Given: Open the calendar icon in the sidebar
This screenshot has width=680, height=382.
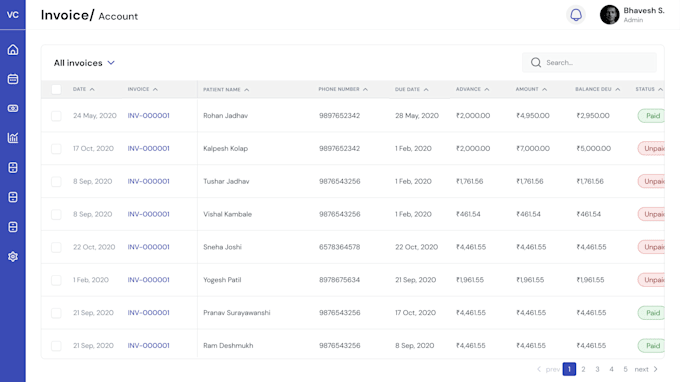Looking at the screenshot, I should 13,79.
